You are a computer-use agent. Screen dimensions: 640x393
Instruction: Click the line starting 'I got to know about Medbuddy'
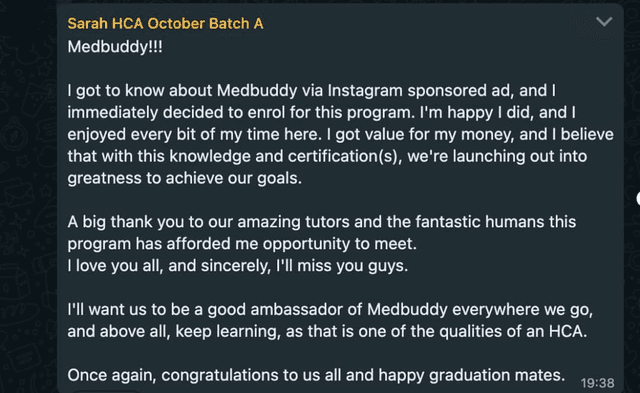311,91
